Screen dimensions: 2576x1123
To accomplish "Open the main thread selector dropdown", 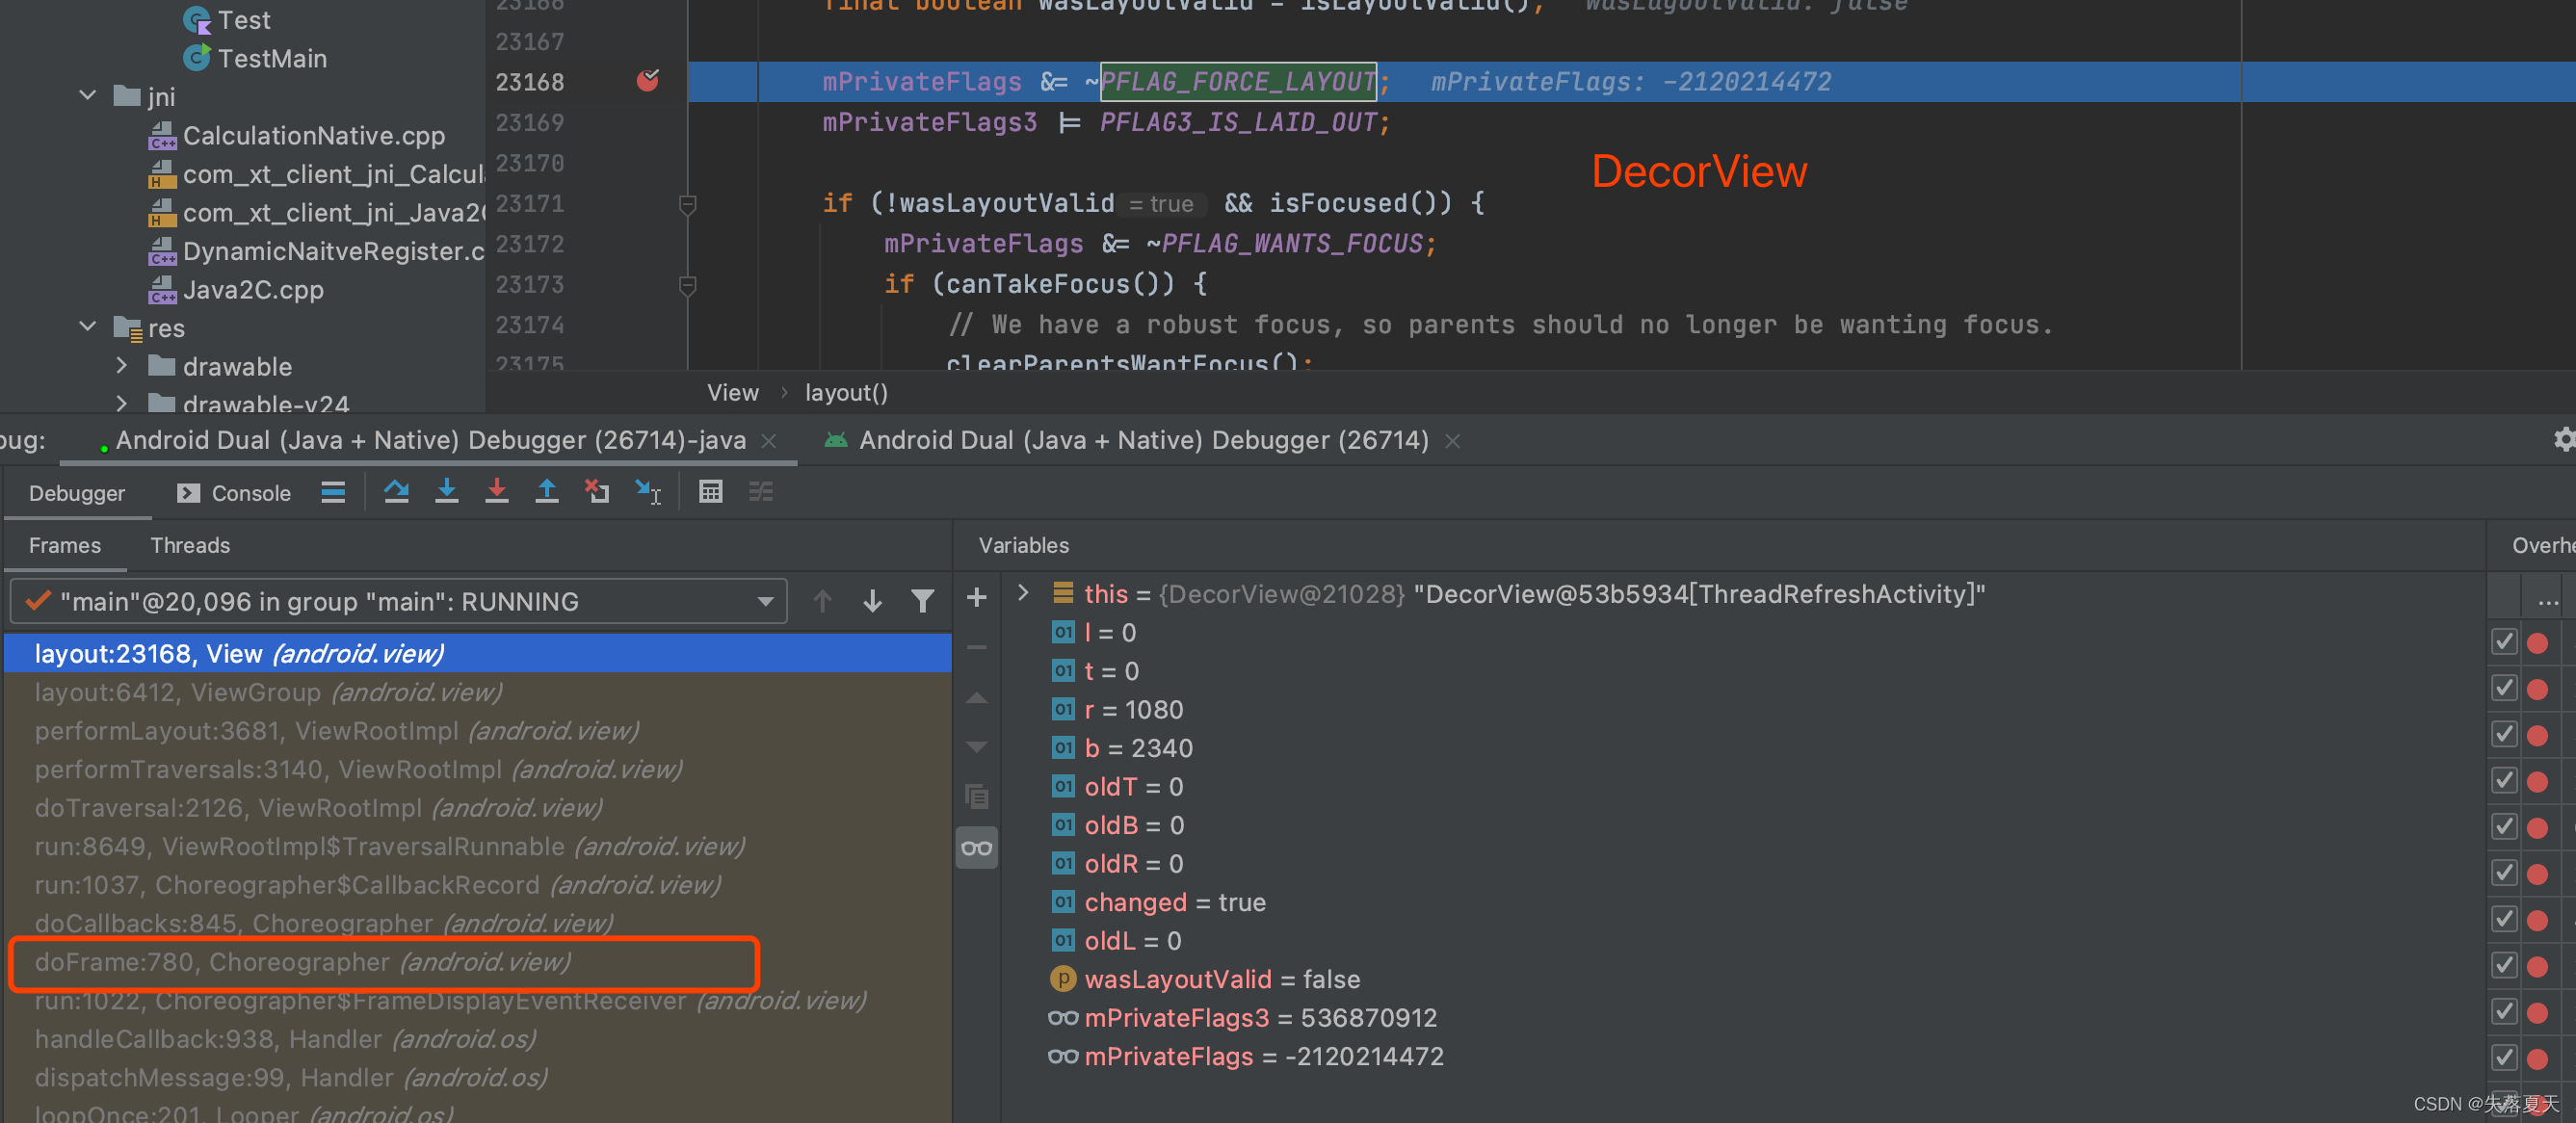I will (x=398, y=601).
